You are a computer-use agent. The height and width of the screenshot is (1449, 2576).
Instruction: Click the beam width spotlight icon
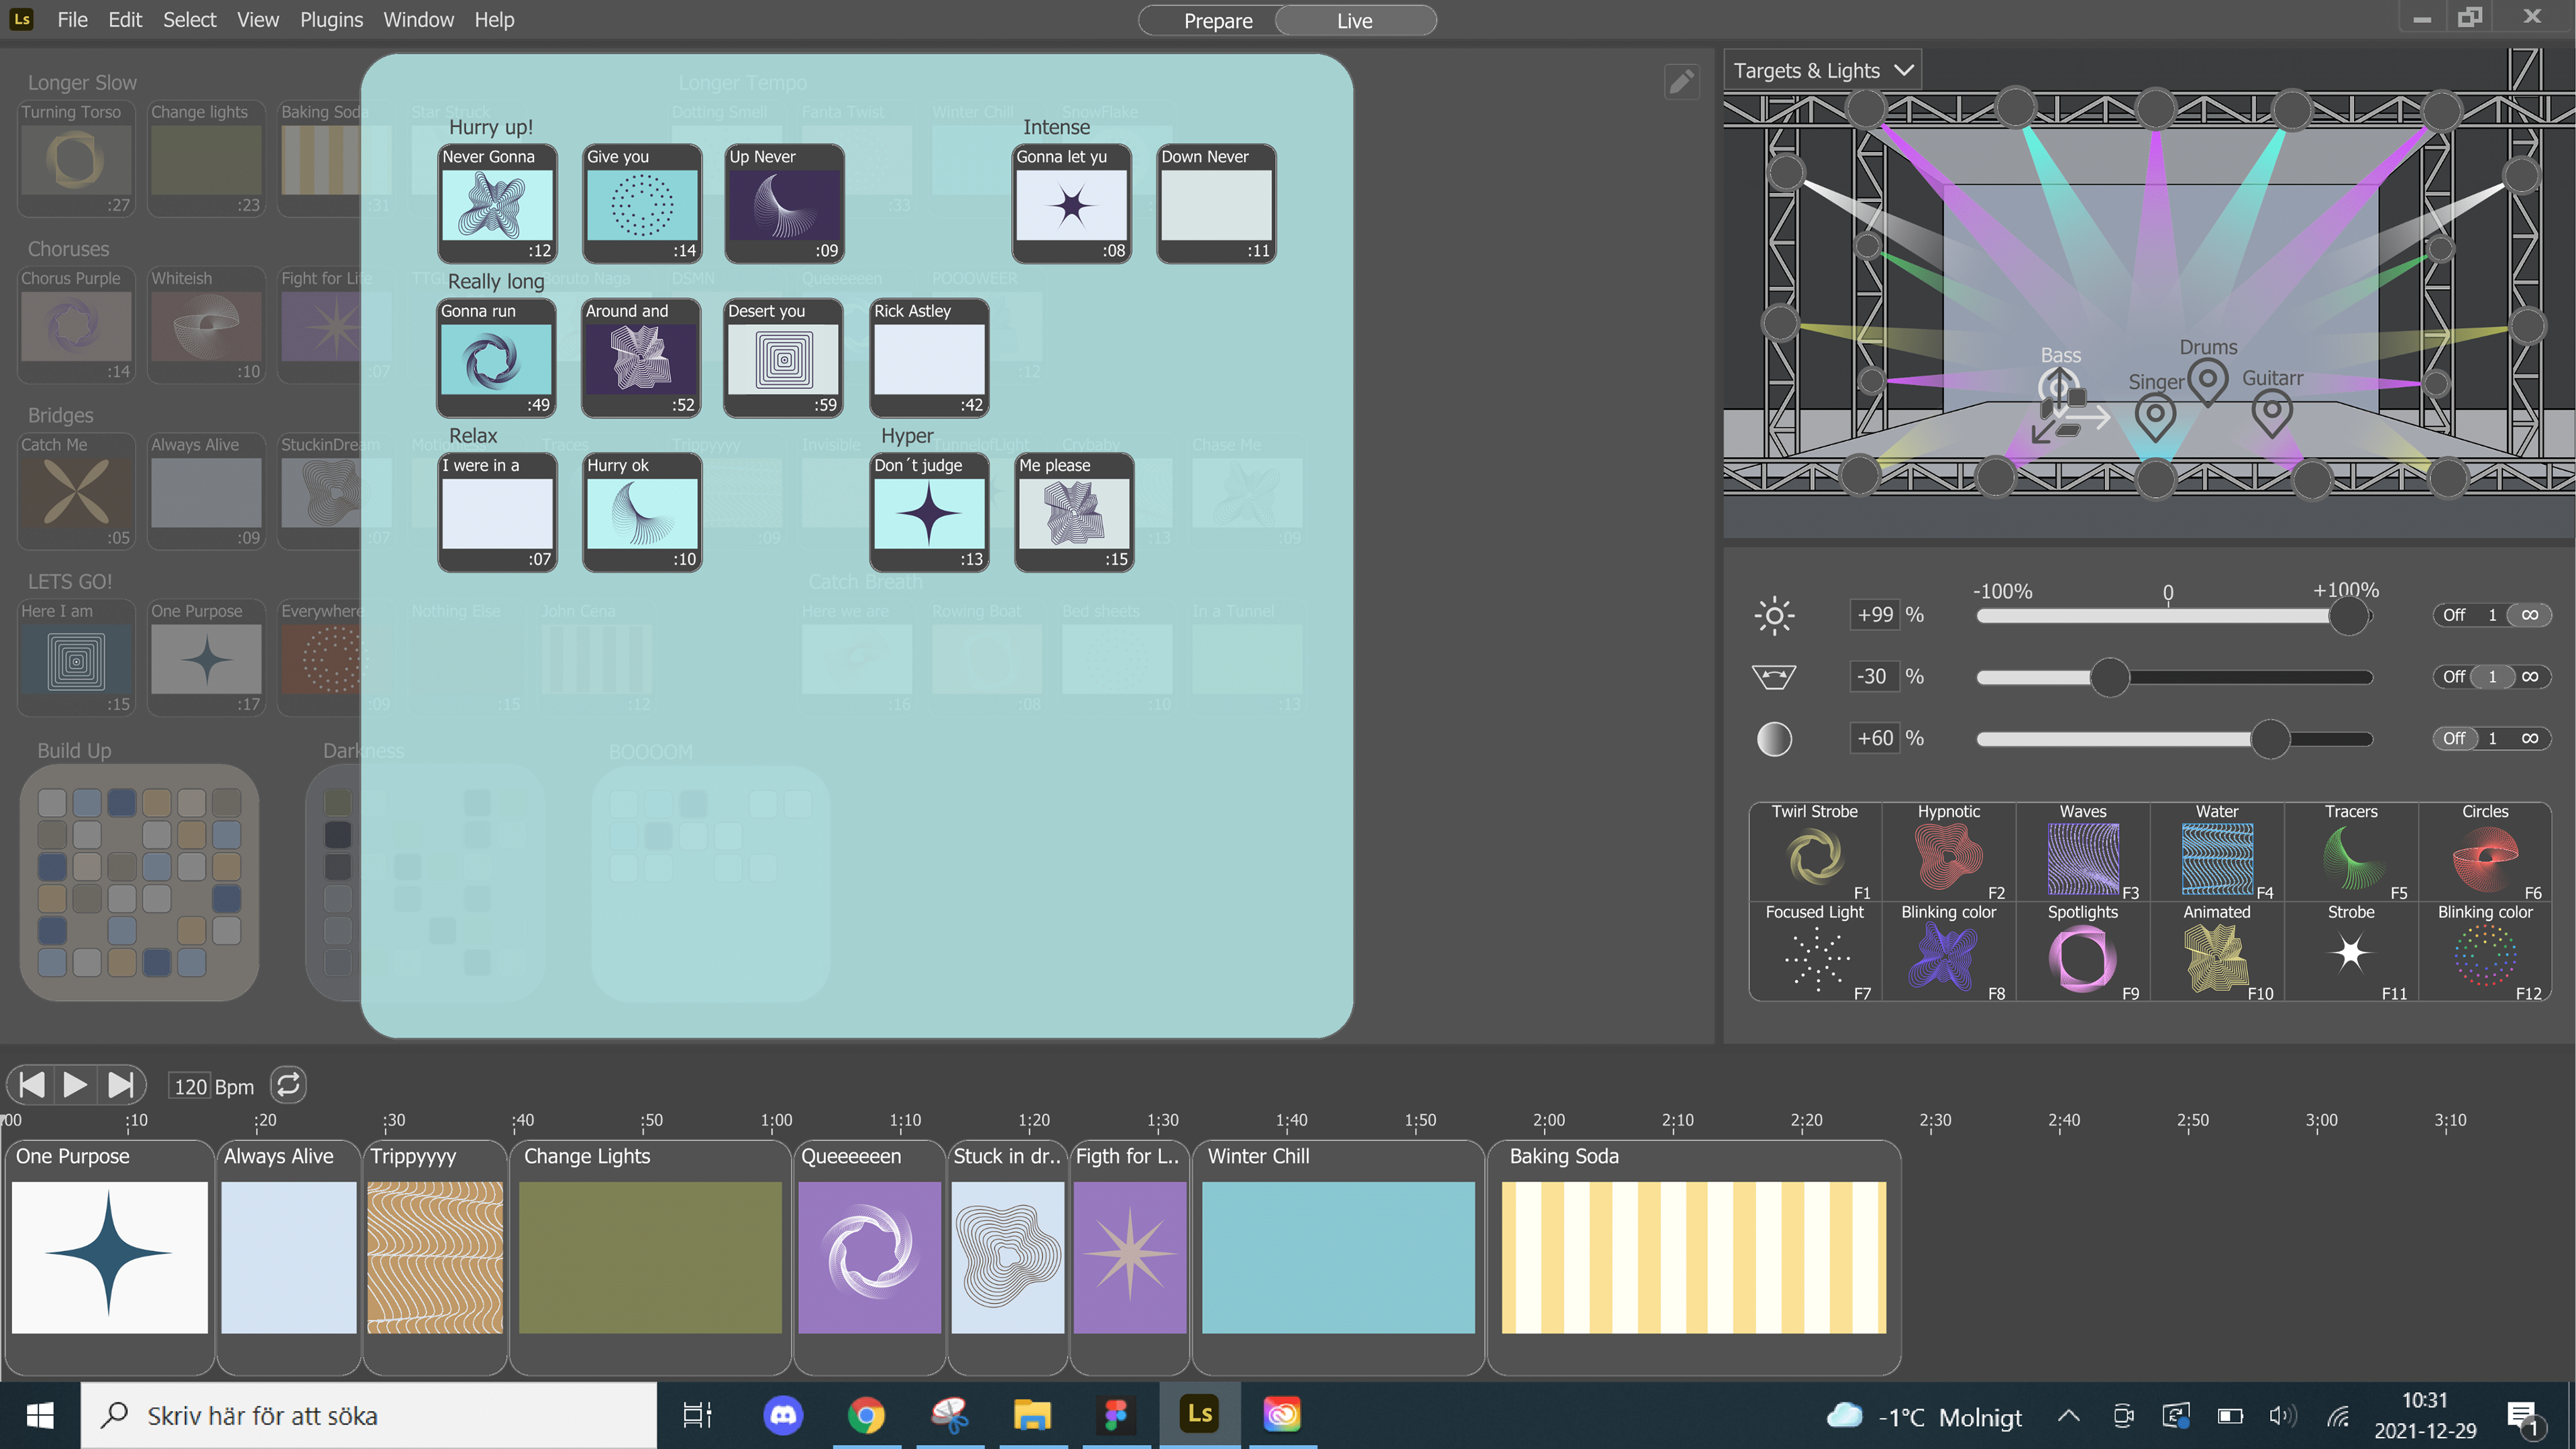point(1774,677)
